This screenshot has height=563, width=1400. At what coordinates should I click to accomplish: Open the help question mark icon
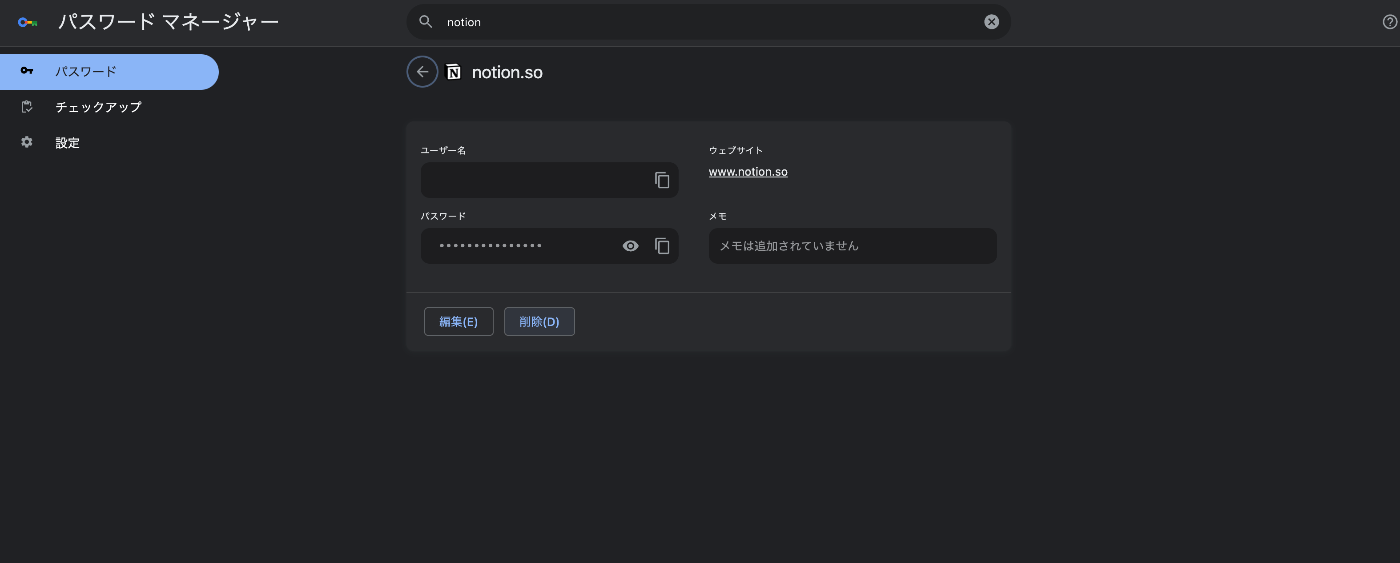1389,22
